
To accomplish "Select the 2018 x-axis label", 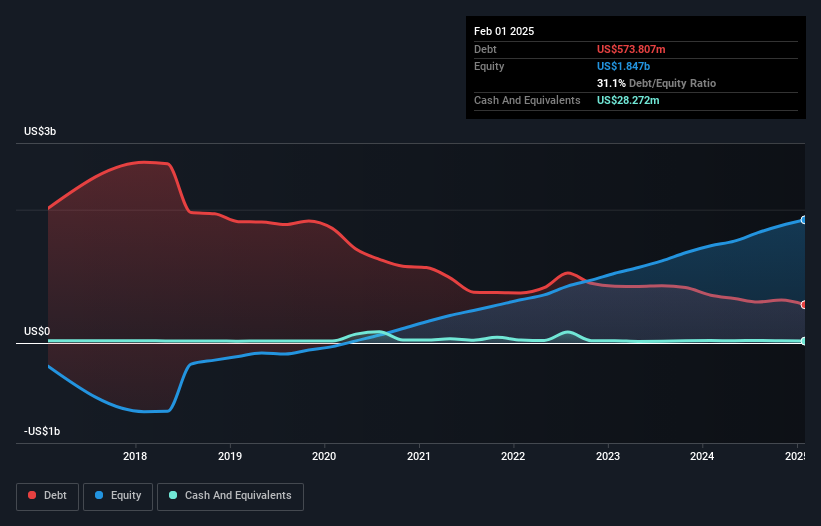I will coord(135,456).
